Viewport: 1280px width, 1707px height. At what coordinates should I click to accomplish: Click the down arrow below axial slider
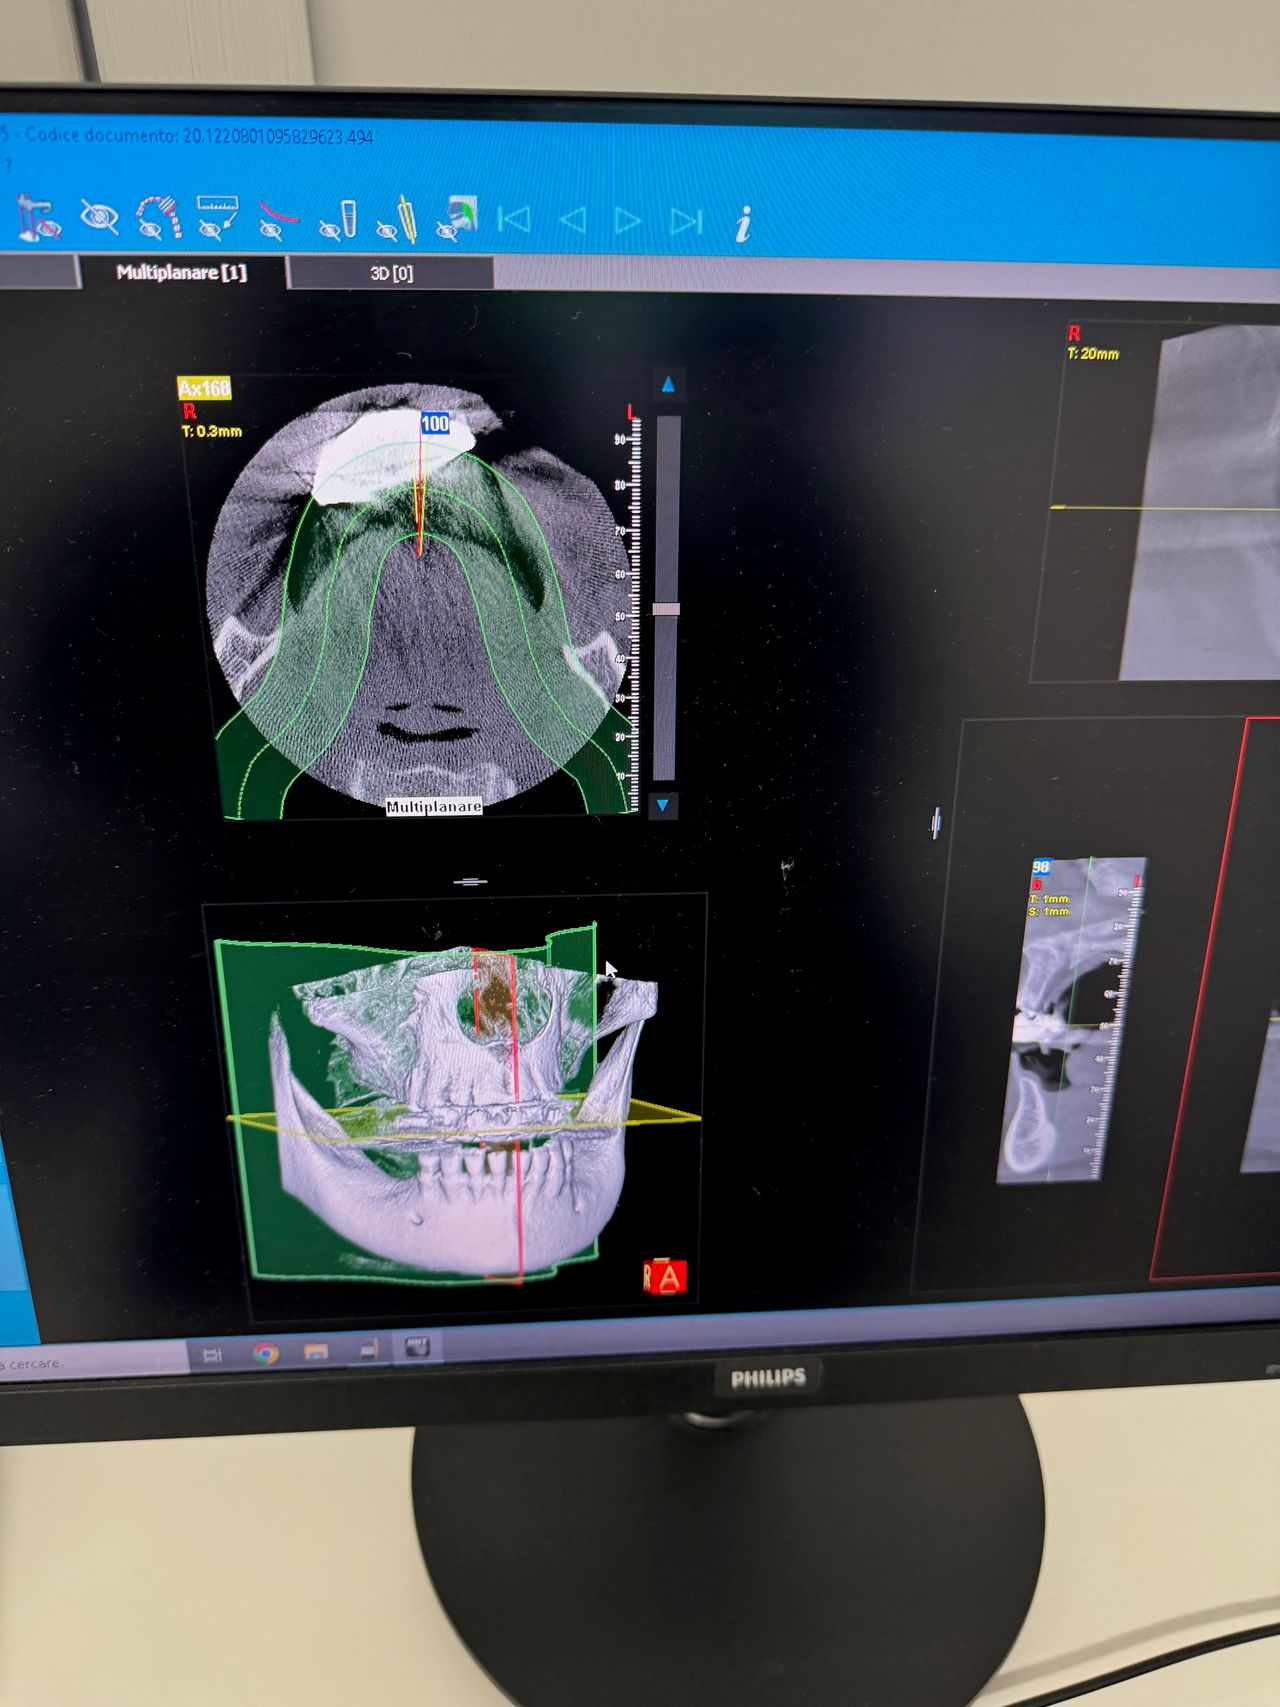662,805
